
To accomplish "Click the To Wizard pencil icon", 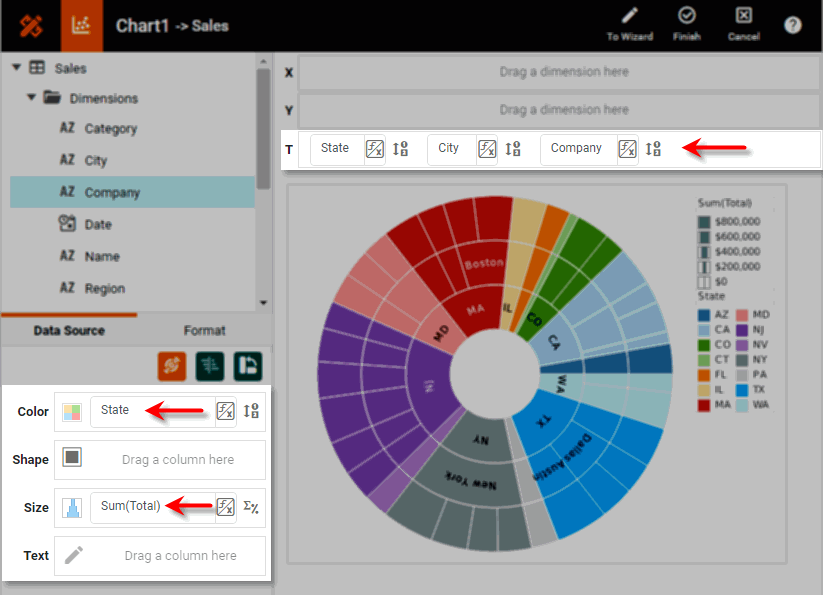I will [x=629, y=17].
